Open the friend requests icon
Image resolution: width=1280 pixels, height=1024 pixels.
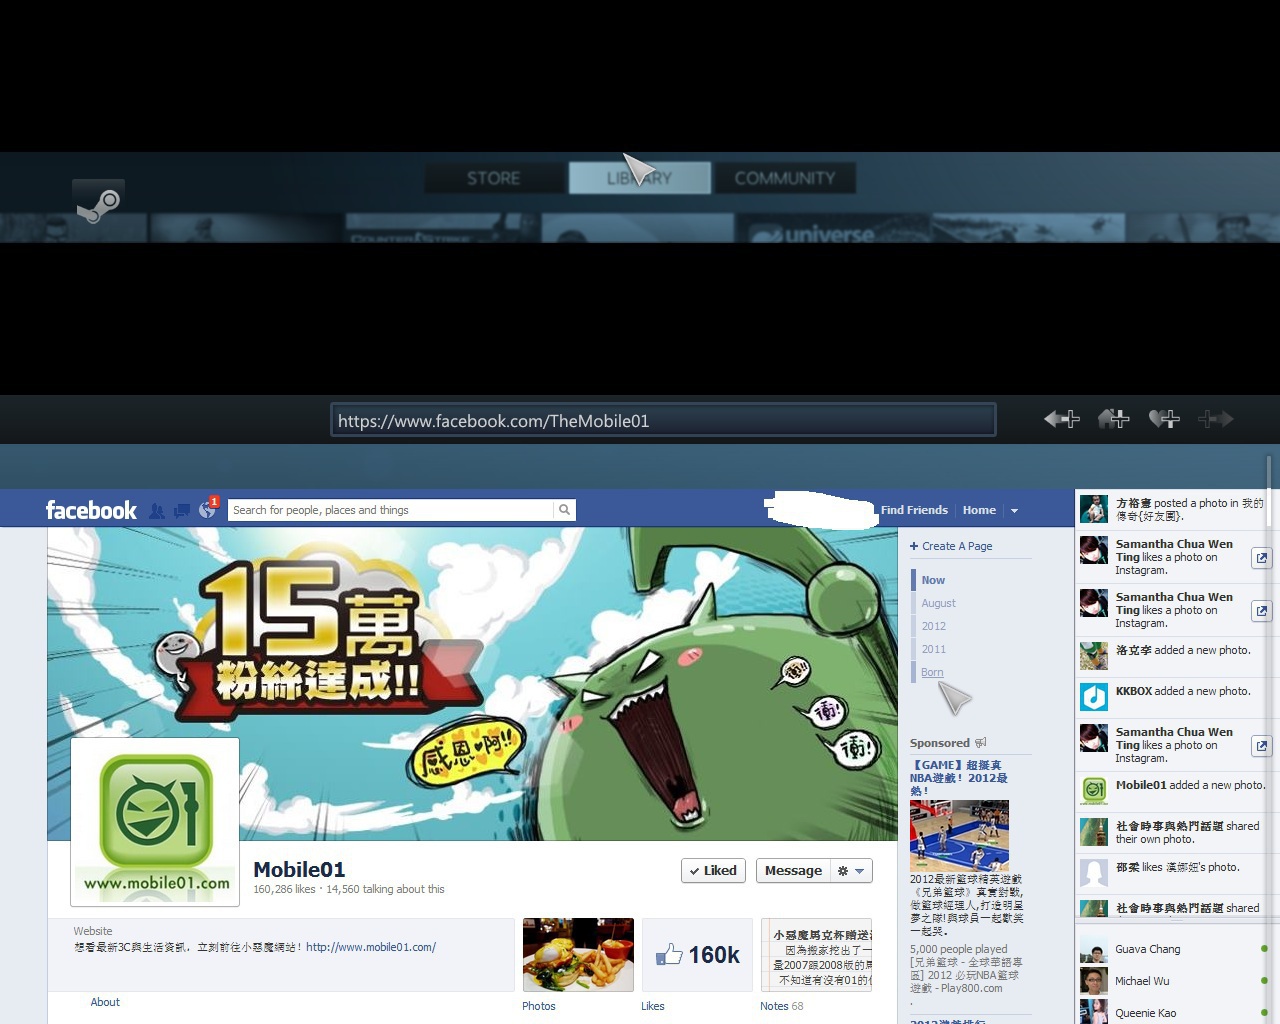[157, 511]
